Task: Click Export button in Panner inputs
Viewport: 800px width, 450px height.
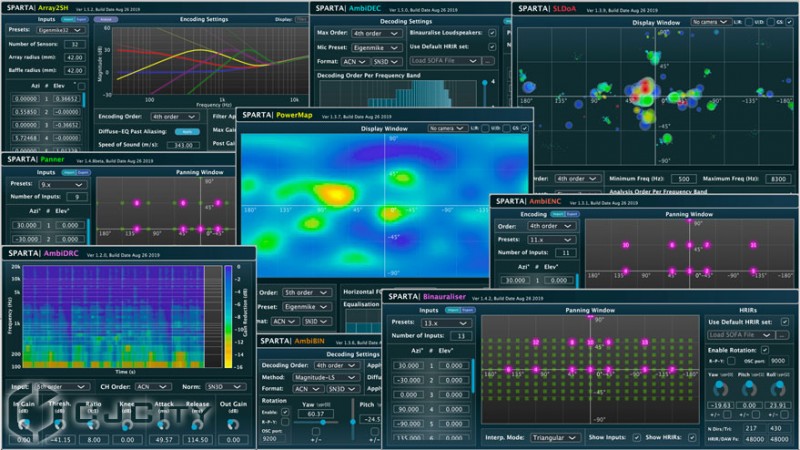Action: [x=83, y=172]
